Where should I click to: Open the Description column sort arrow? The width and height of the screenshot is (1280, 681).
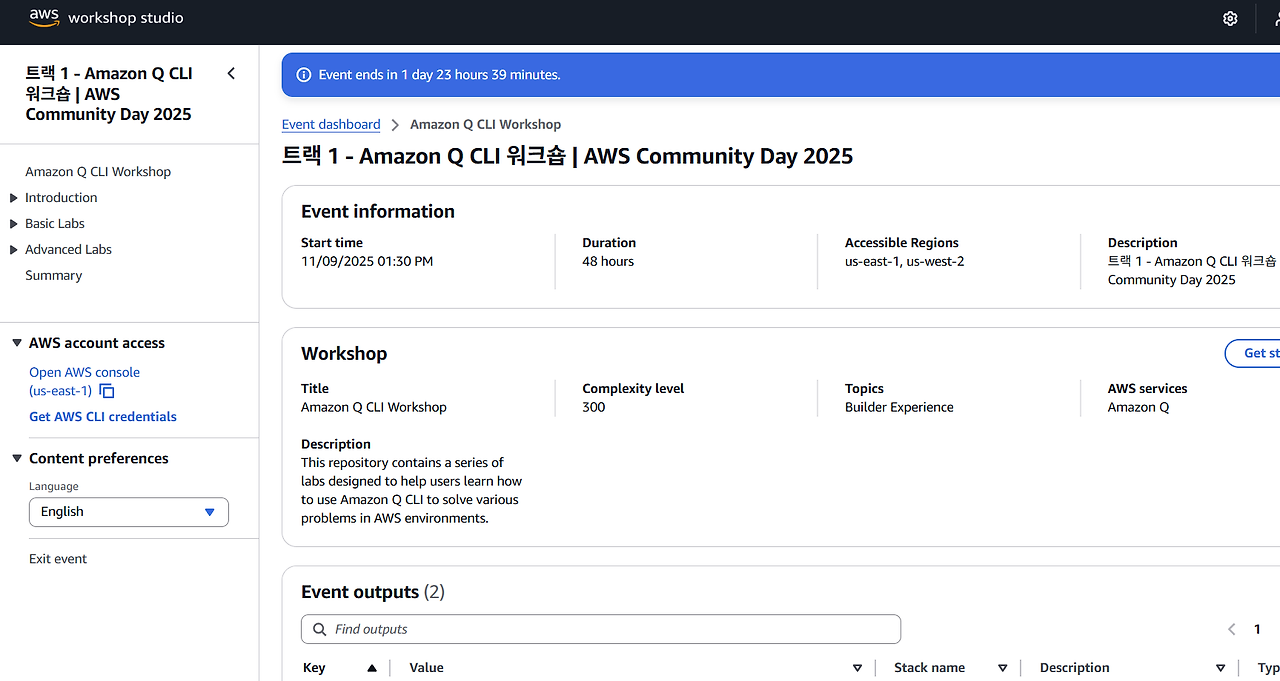coord(1221,668)
